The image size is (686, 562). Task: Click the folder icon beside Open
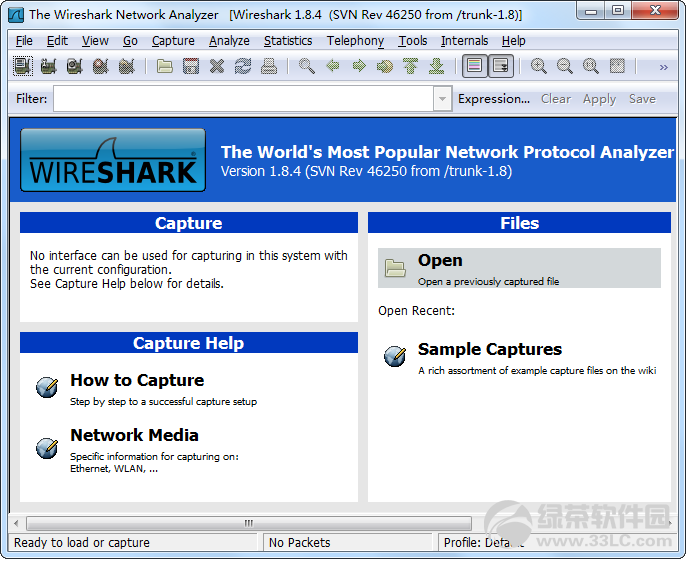click(x=395, y=268)
